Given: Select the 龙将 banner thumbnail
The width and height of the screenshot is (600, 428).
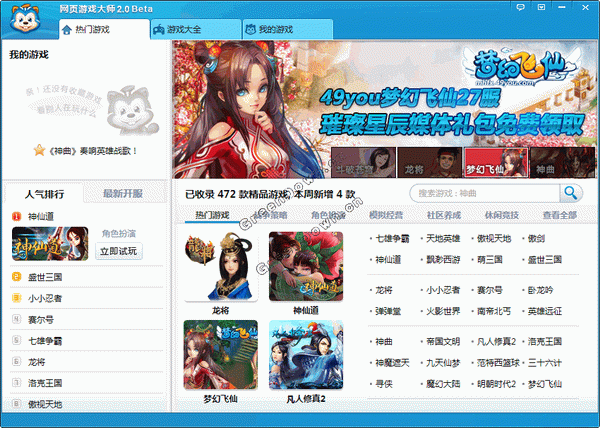Looking at the screenshot, I should click(430, 163).
